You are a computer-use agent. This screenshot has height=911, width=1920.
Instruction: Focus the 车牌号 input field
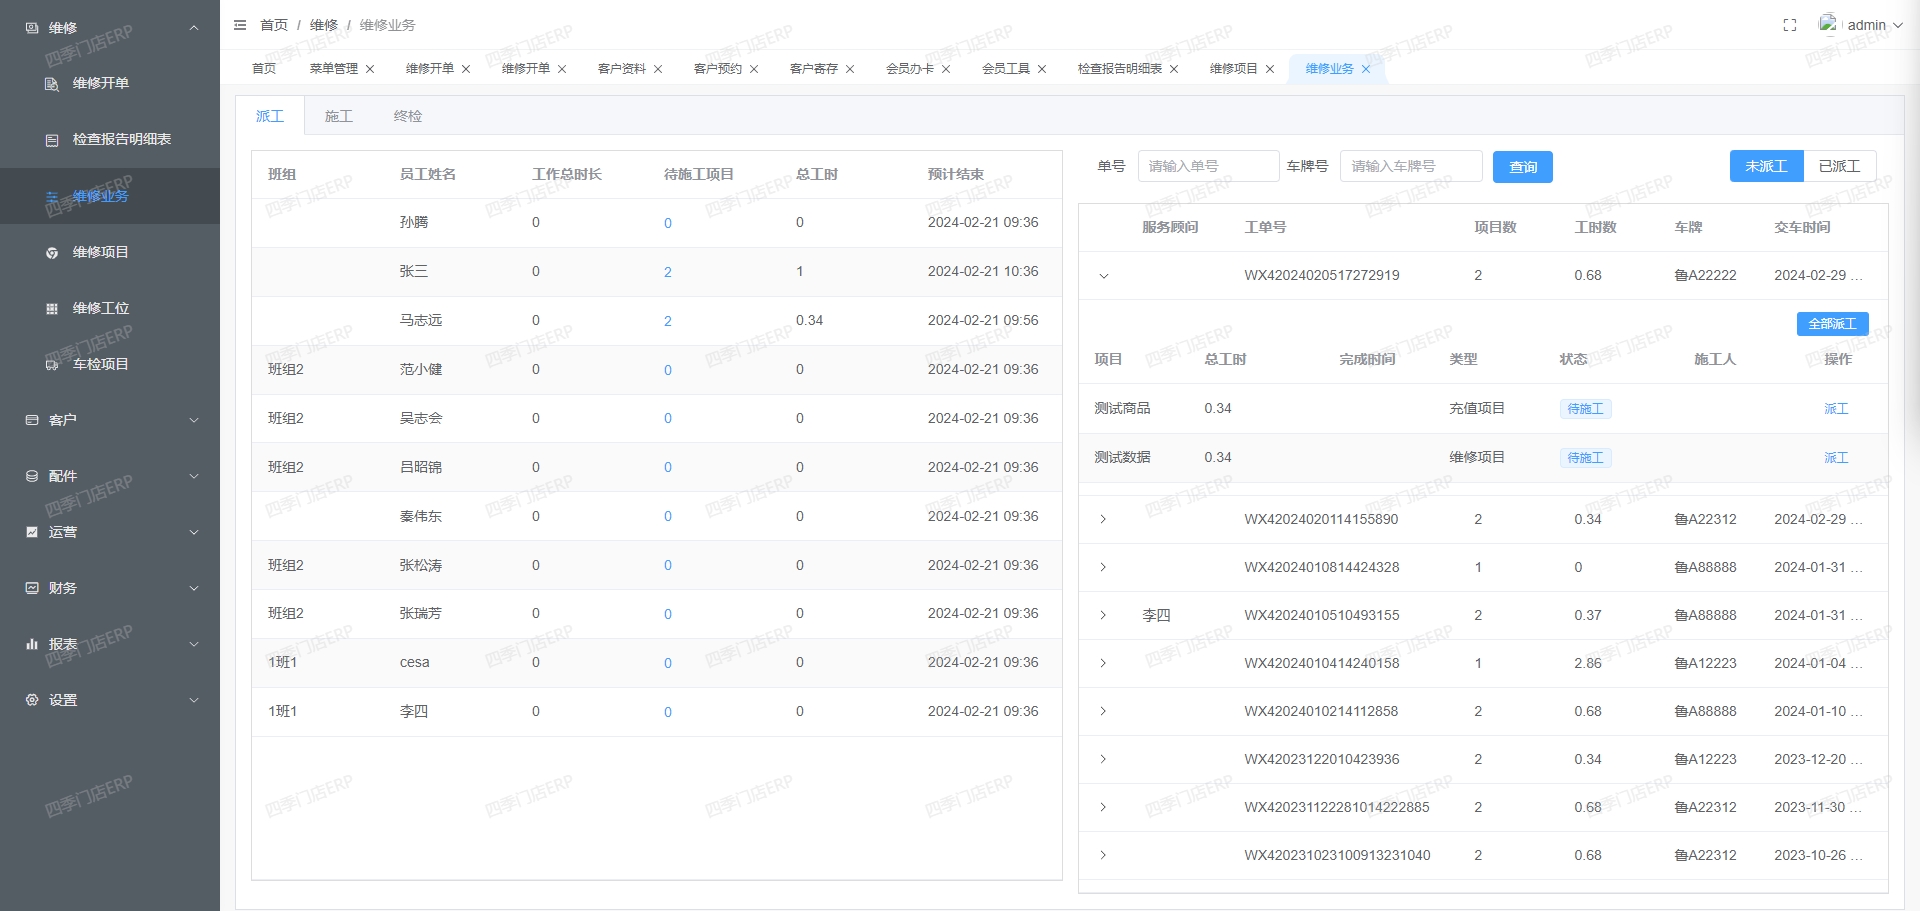(1410, 166)
